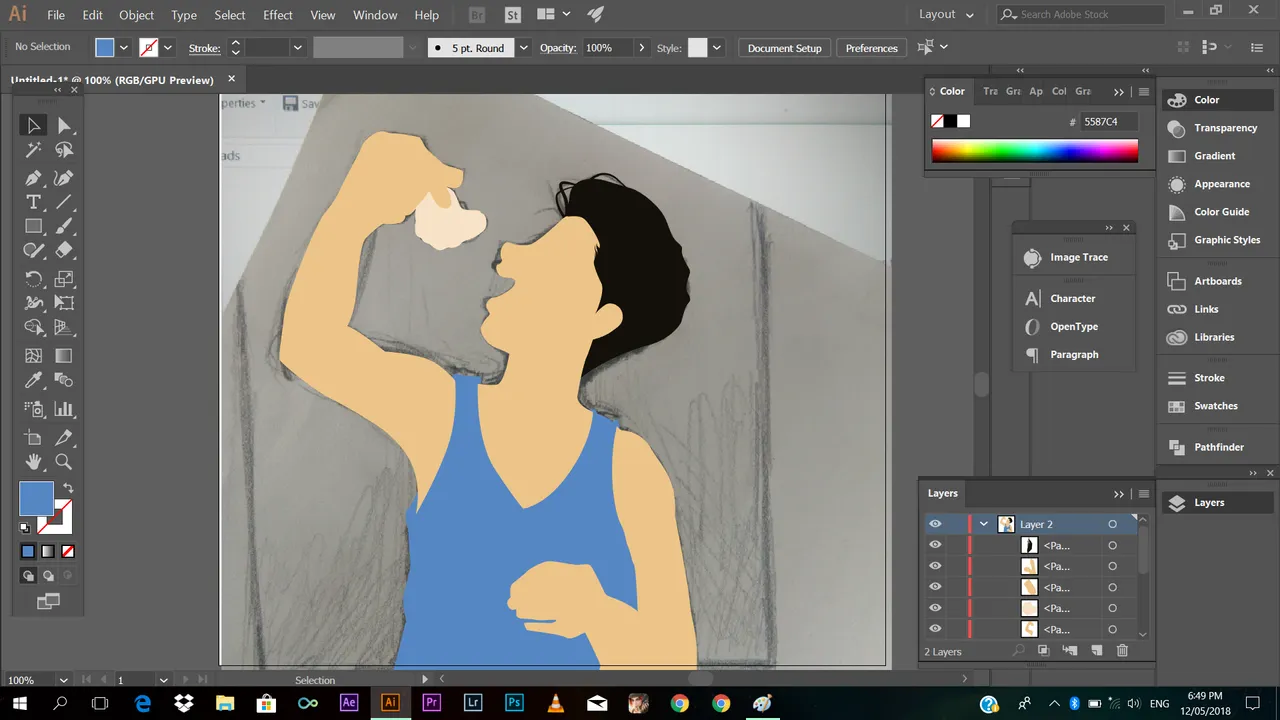The height and width of the screenshot is (720, 1280).
Task: Select the Hand tool
Action: (33, 462)
